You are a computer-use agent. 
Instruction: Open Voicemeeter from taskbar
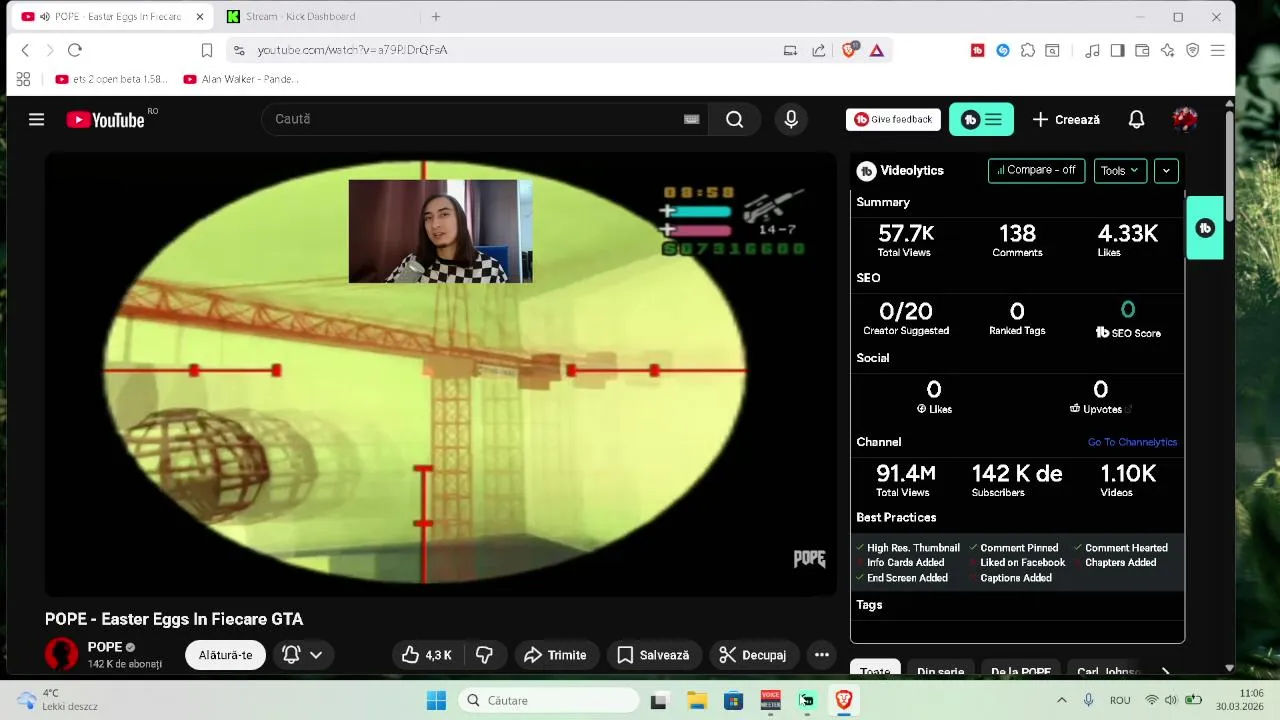770,701
